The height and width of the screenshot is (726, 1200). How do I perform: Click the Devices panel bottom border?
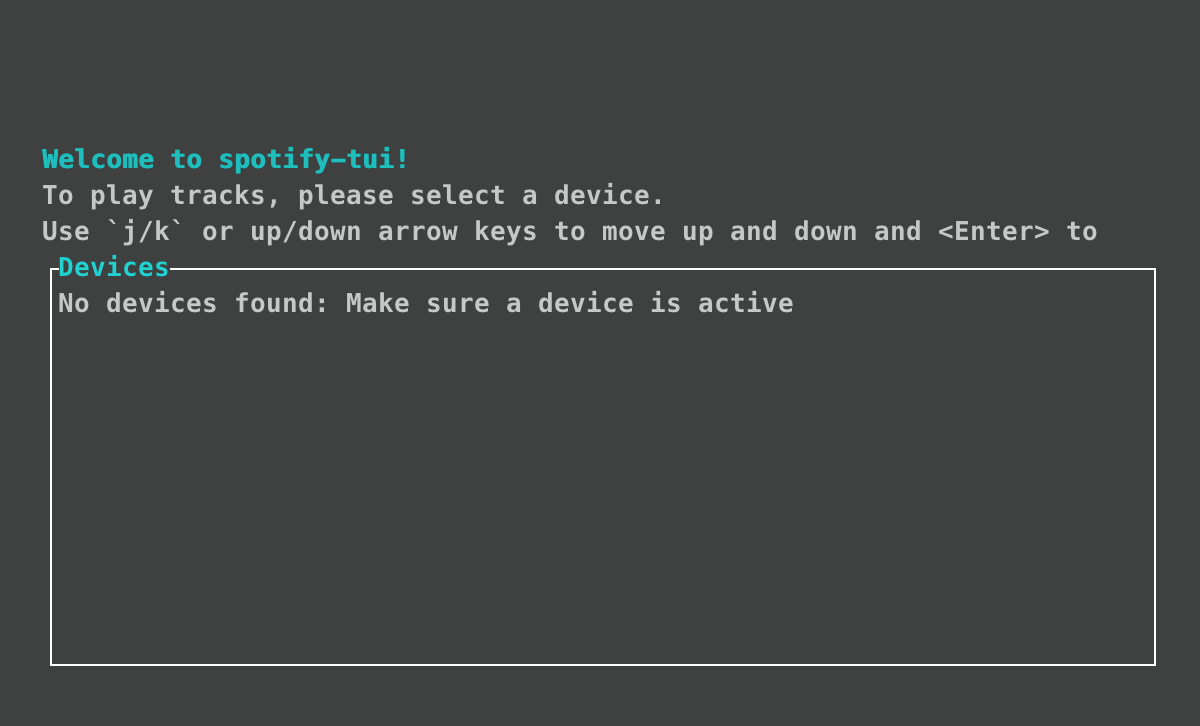click(600, 661)
